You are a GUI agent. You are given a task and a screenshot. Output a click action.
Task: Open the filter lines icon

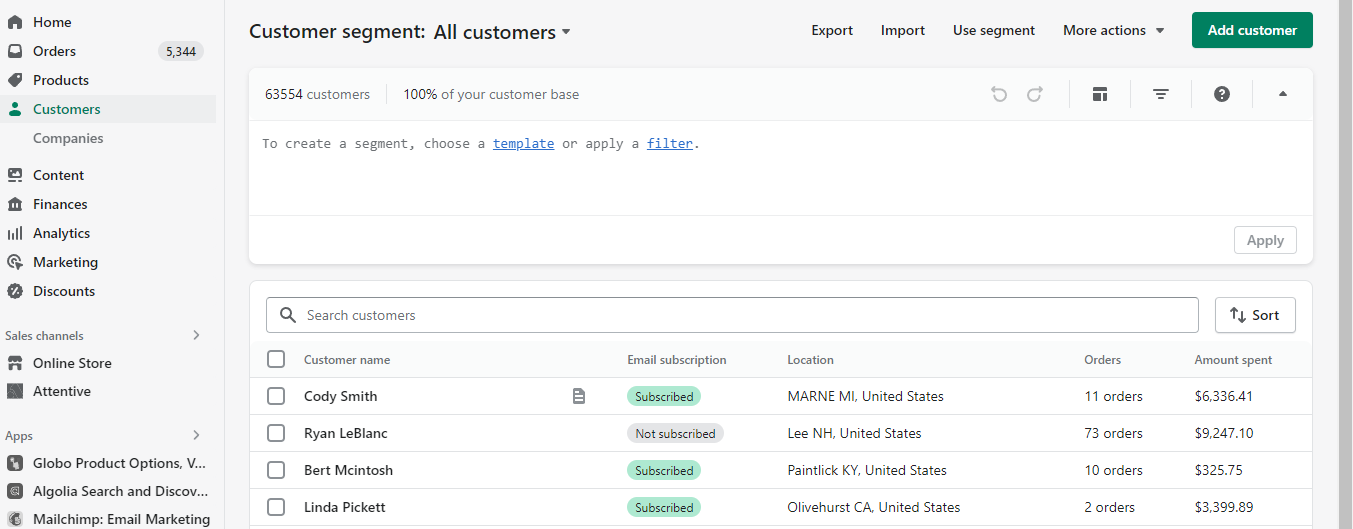1161,94
